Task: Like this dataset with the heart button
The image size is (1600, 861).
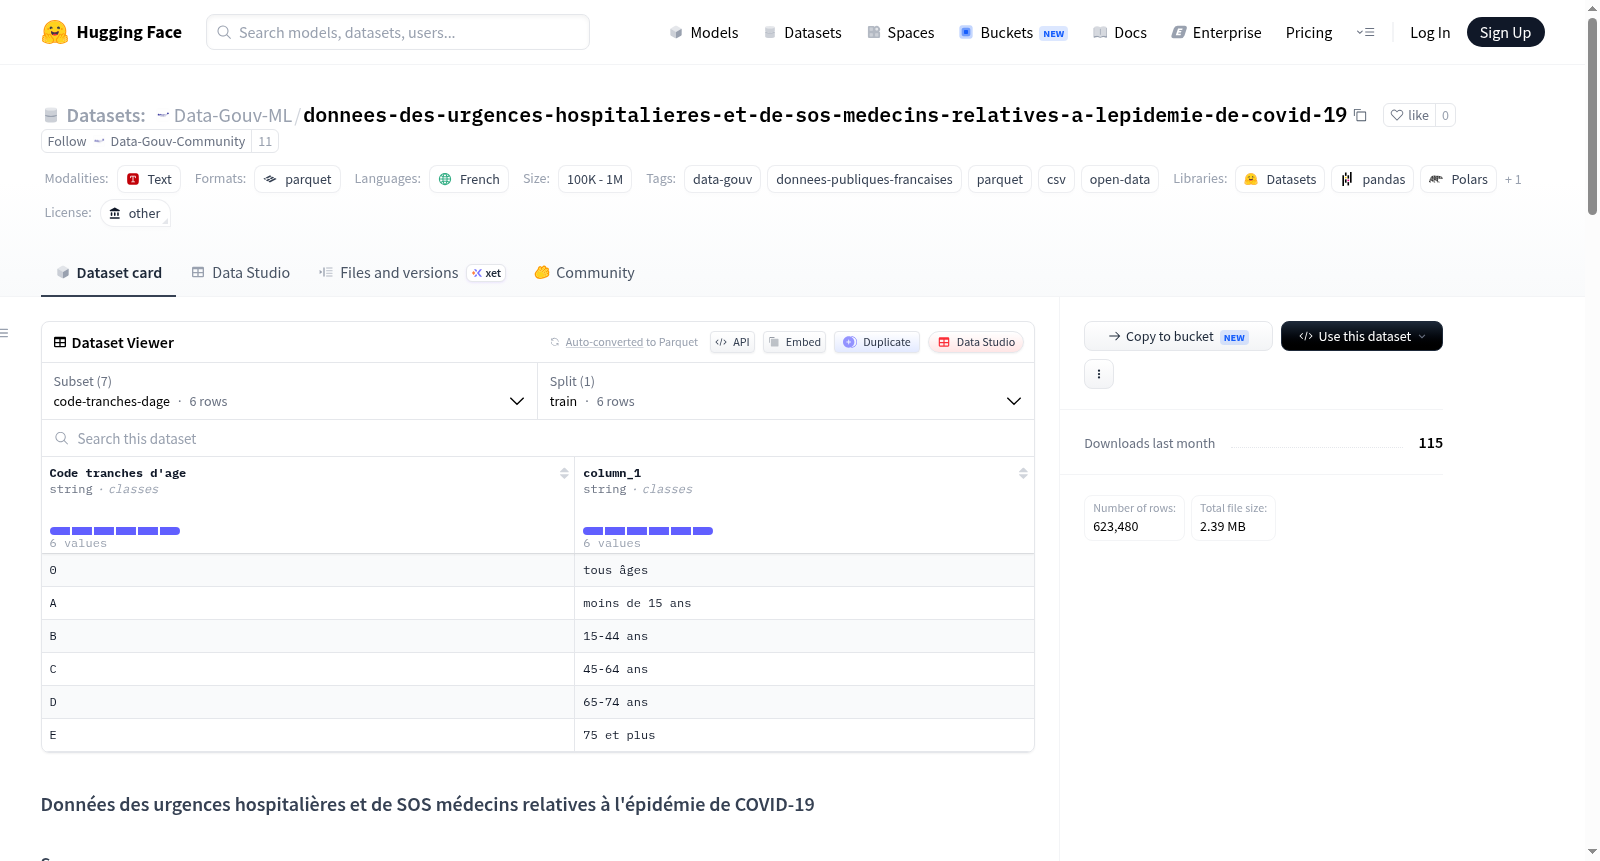Action: tap(1409, 115)
